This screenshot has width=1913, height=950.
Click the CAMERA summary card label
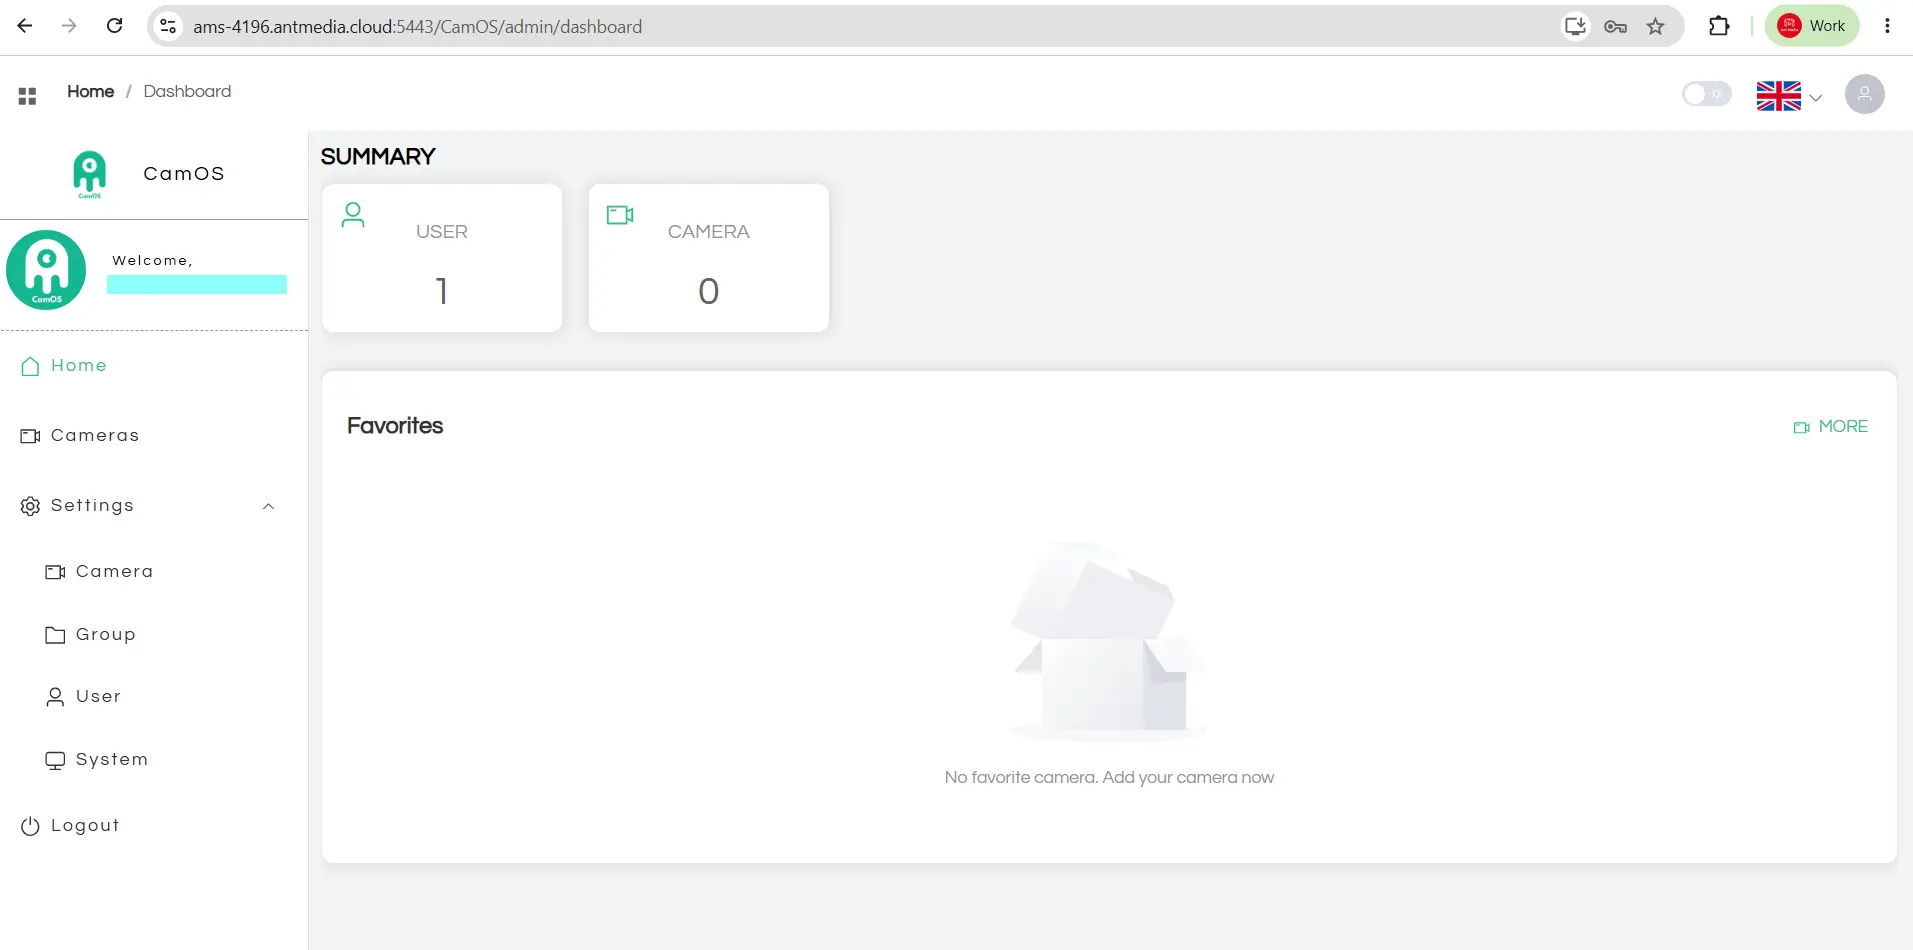[708, 232]
